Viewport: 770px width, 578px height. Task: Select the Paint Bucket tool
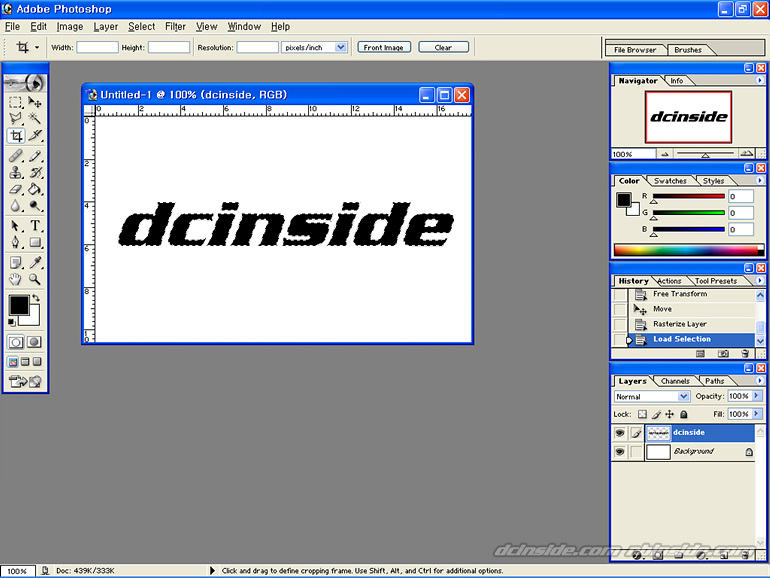click(34, 189)
